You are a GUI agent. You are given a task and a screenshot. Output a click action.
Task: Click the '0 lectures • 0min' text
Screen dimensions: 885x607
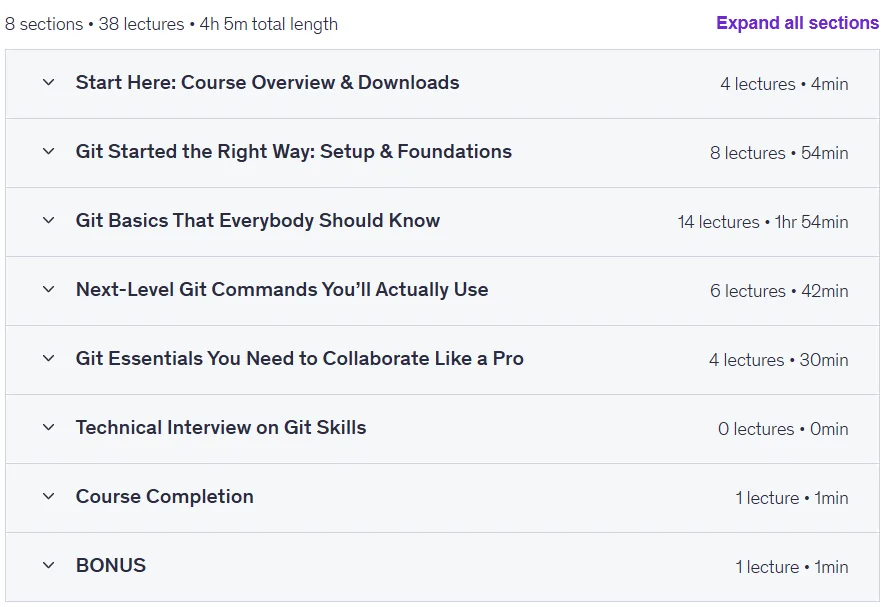(x=783, y=429)
